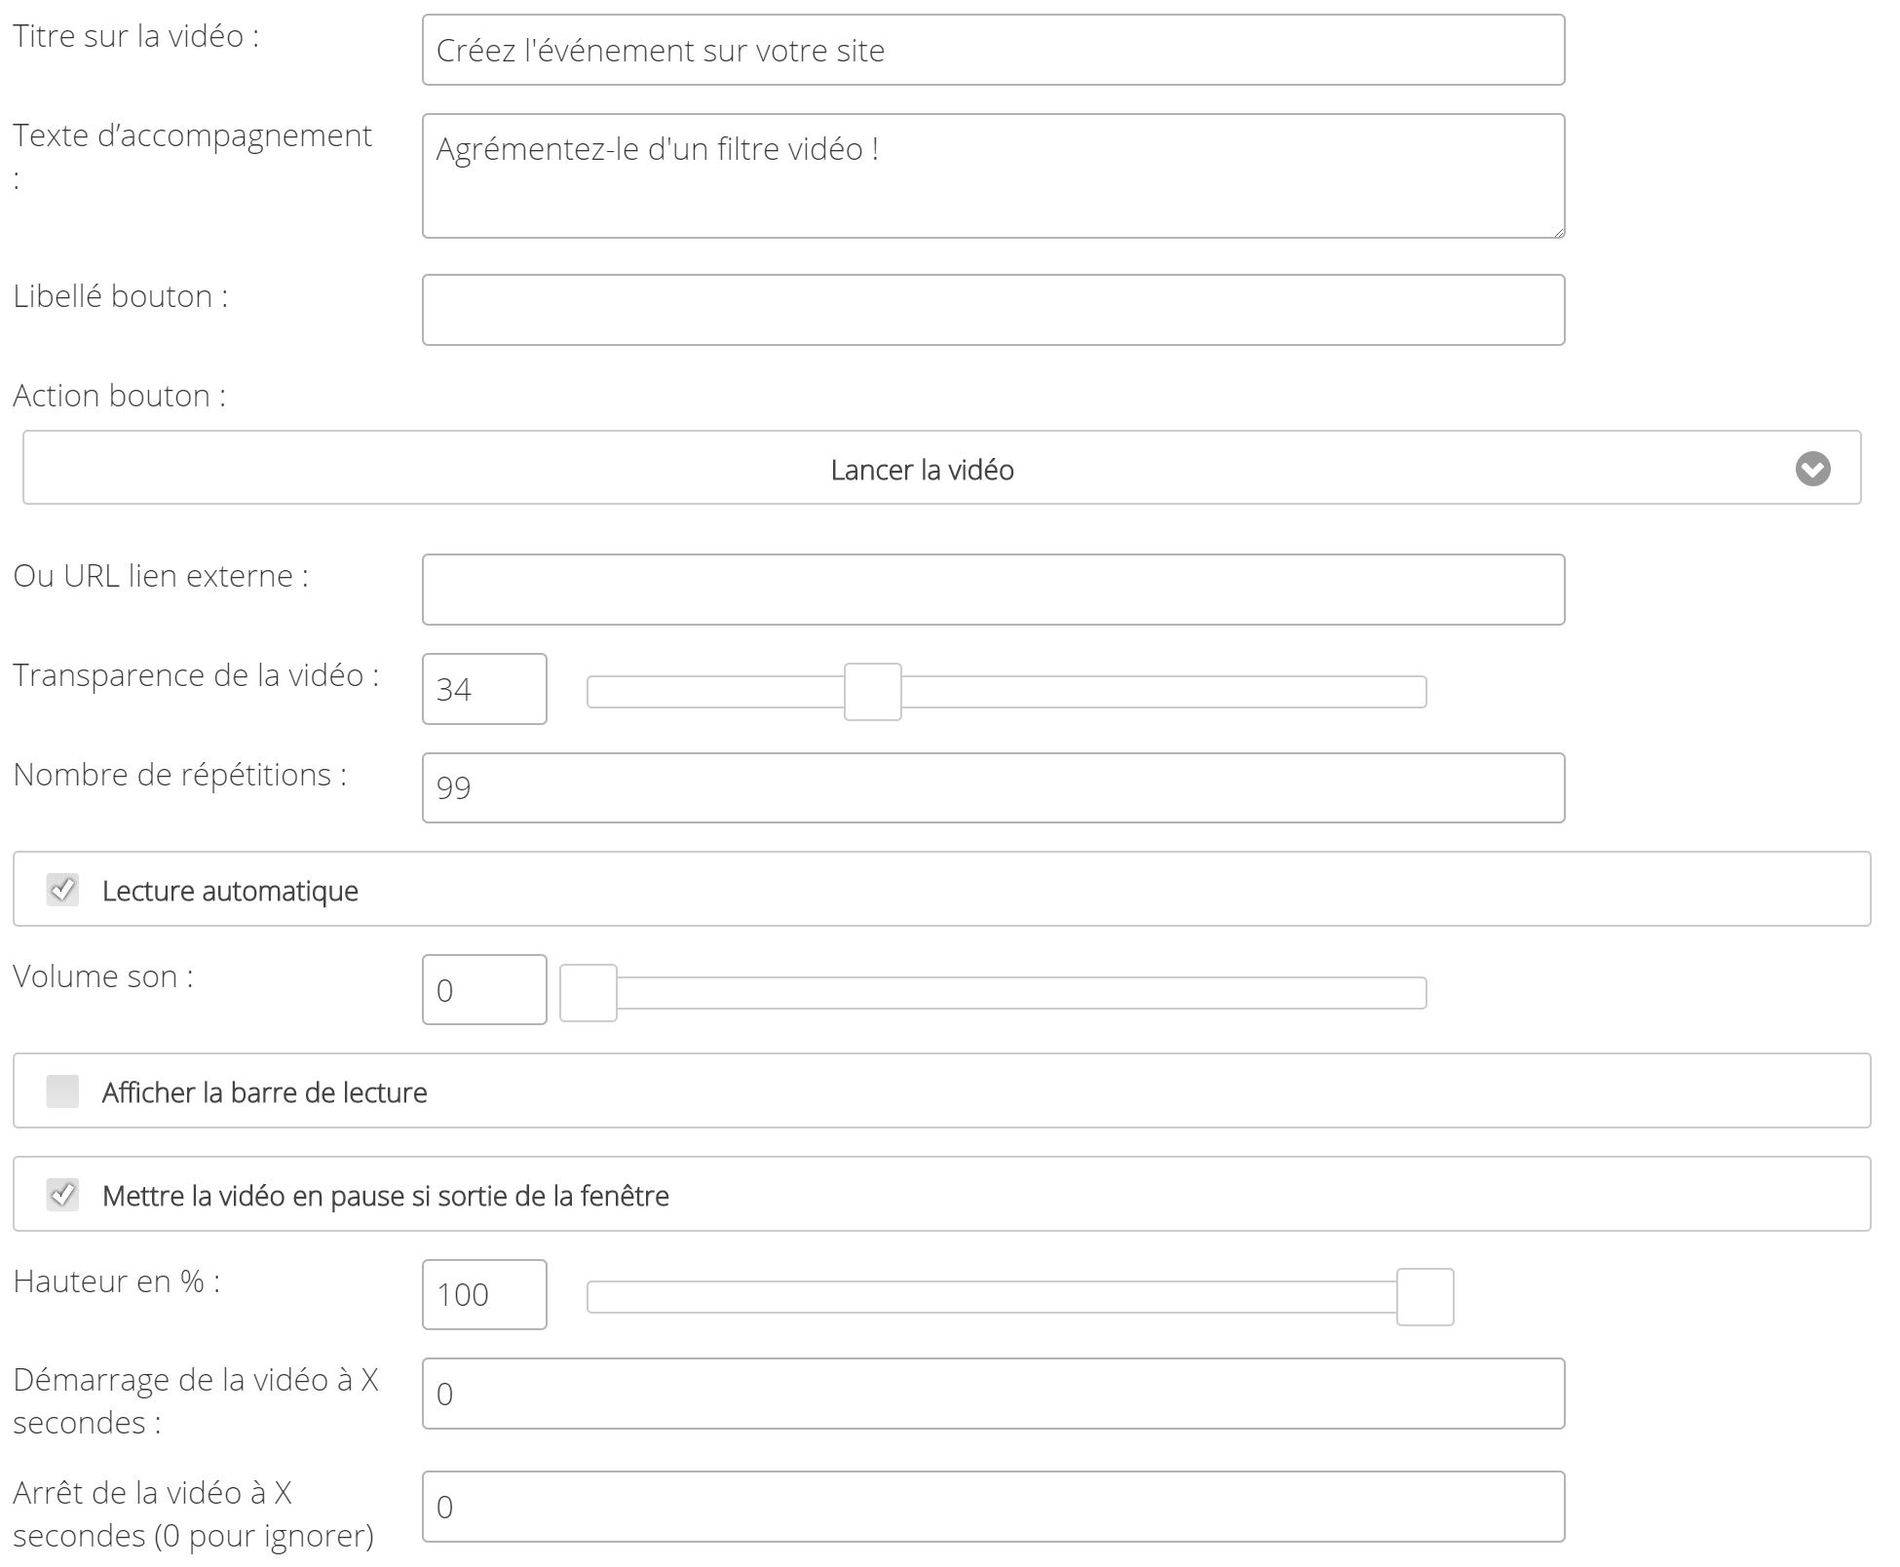The image size is (1900, 1567).
Task: Click the Hauteur en % value box
Action: pyautogui.click(x=484, y=1295)
